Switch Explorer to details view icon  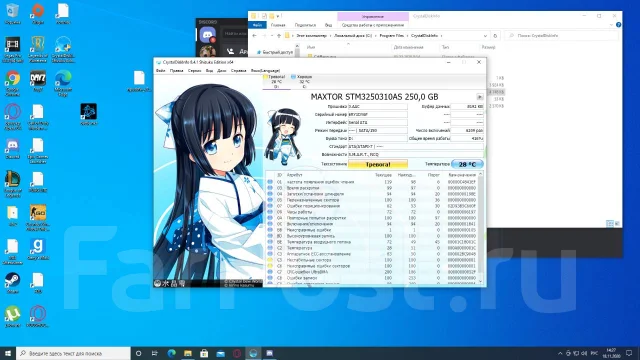pos(609,223)
